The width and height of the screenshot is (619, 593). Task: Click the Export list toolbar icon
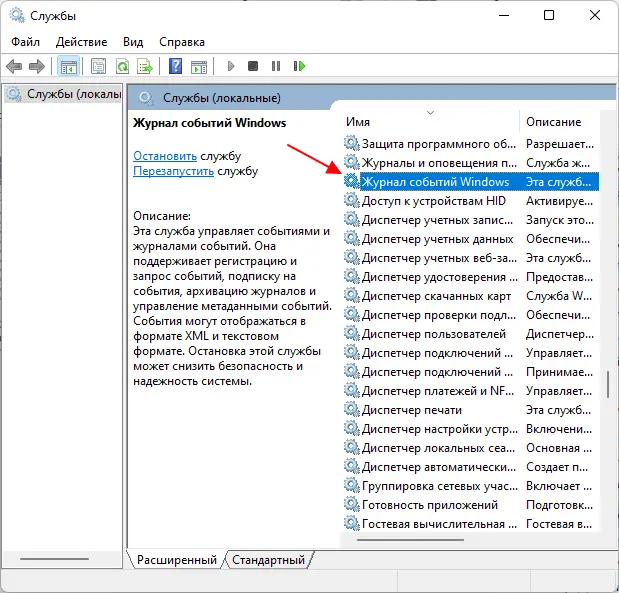click(x=144, y=66)
